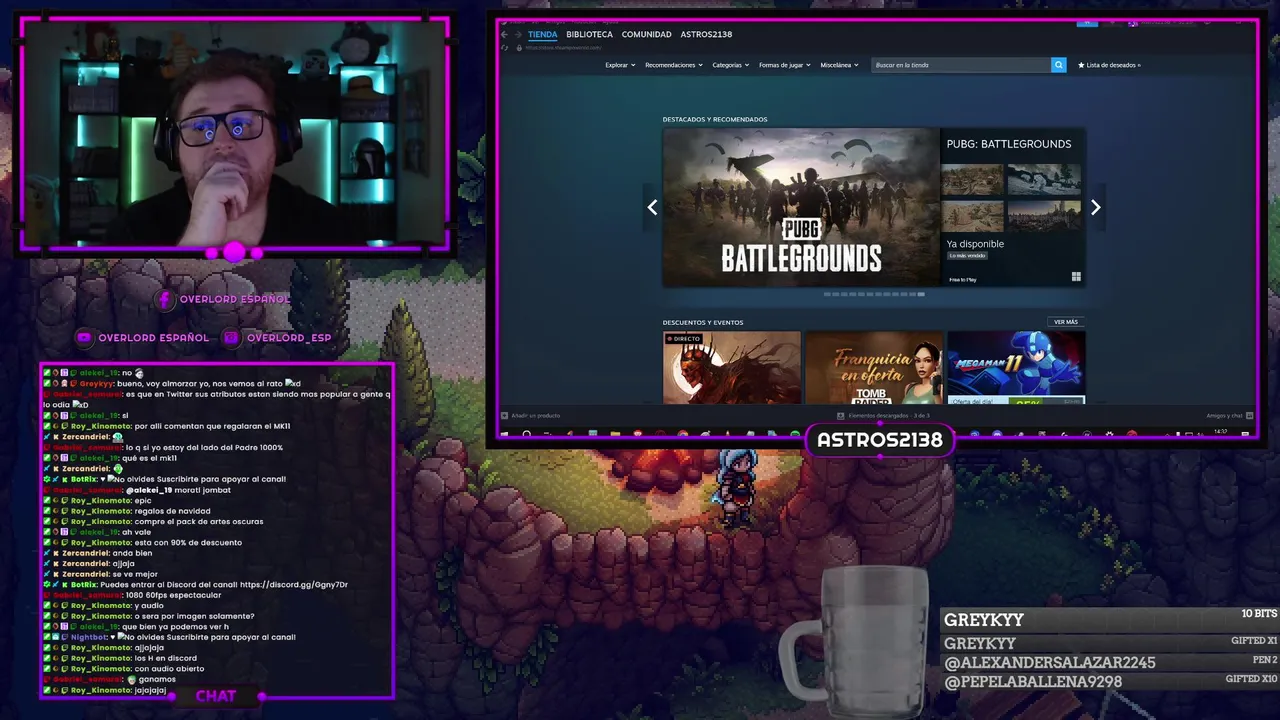Click the ASTROS2138 name badge overlay
This screenshot has width=1280, height=720.
[879, 440]
